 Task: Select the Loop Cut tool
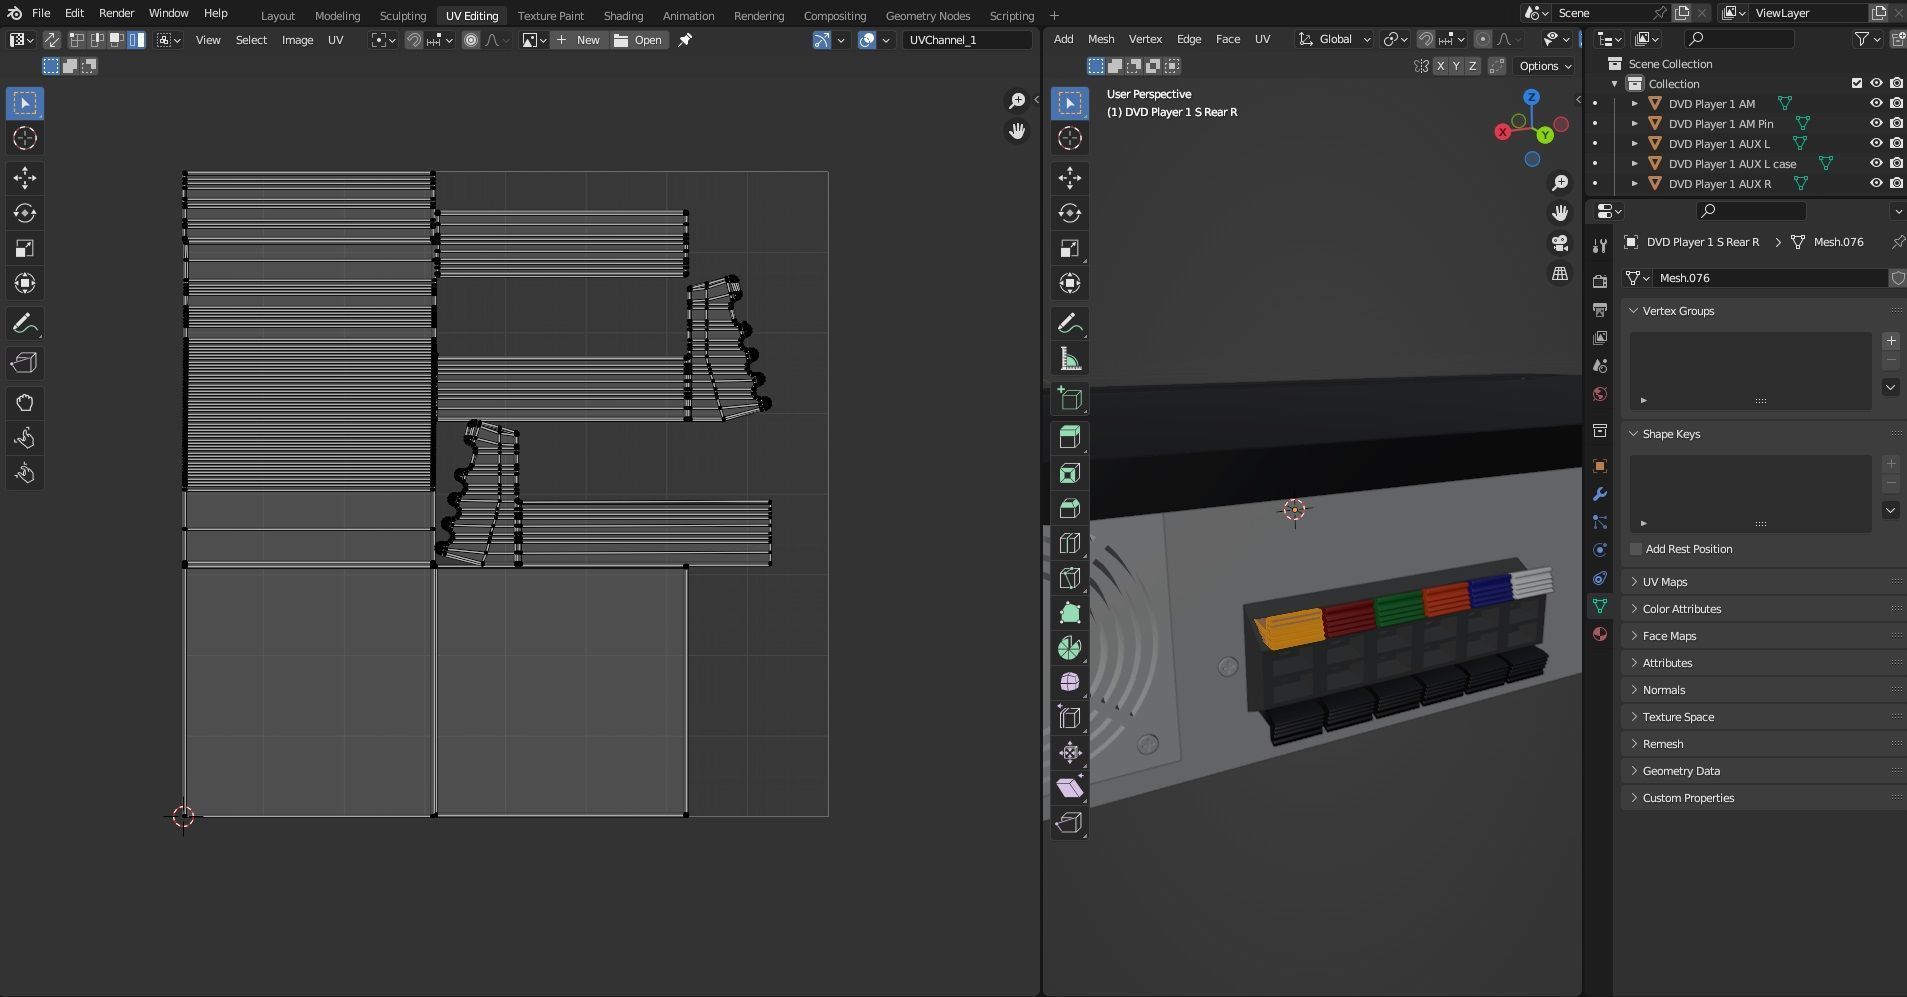click(x=1070, y=543)
